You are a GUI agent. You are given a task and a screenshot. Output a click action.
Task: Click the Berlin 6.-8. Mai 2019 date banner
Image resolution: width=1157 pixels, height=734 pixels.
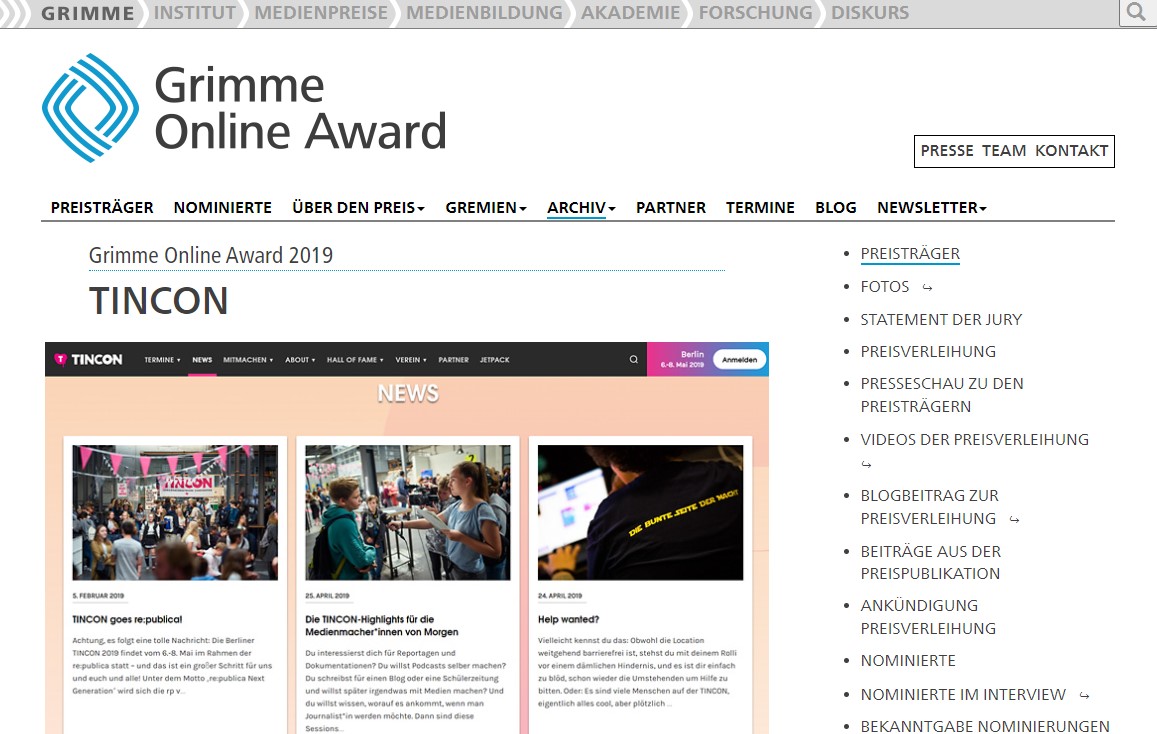point(682,359)
